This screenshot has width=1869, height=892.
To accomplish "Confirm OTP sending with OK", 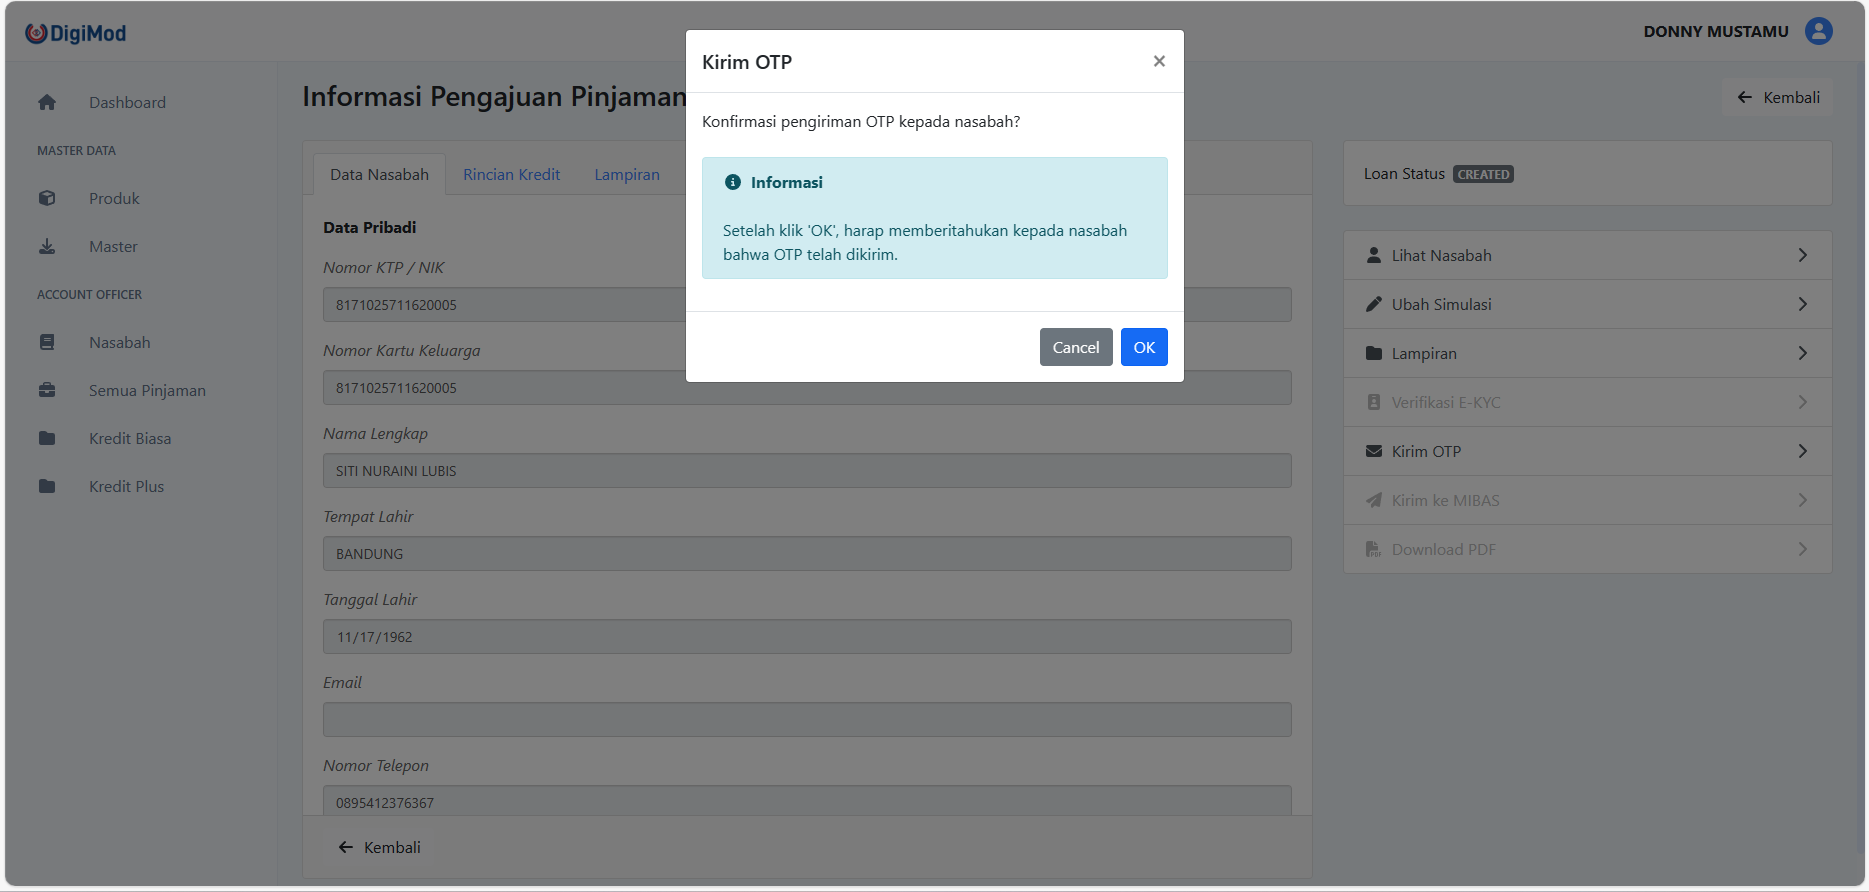I will coord(1144,347).
